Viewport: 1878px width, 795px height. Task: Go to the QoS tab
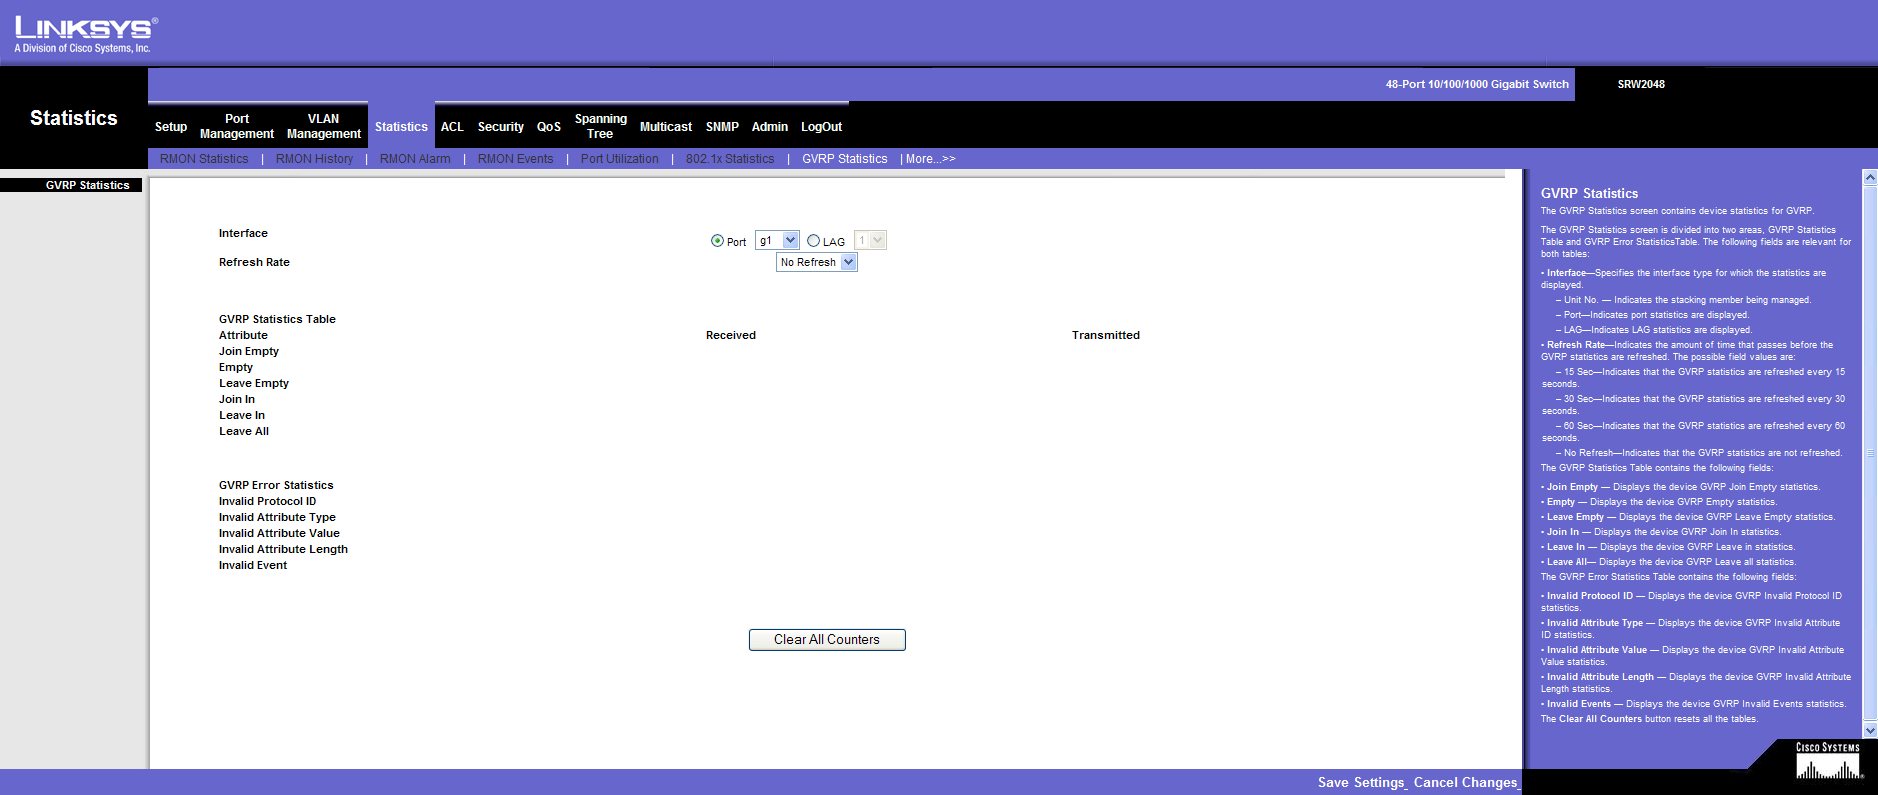[x=548, y=127]
